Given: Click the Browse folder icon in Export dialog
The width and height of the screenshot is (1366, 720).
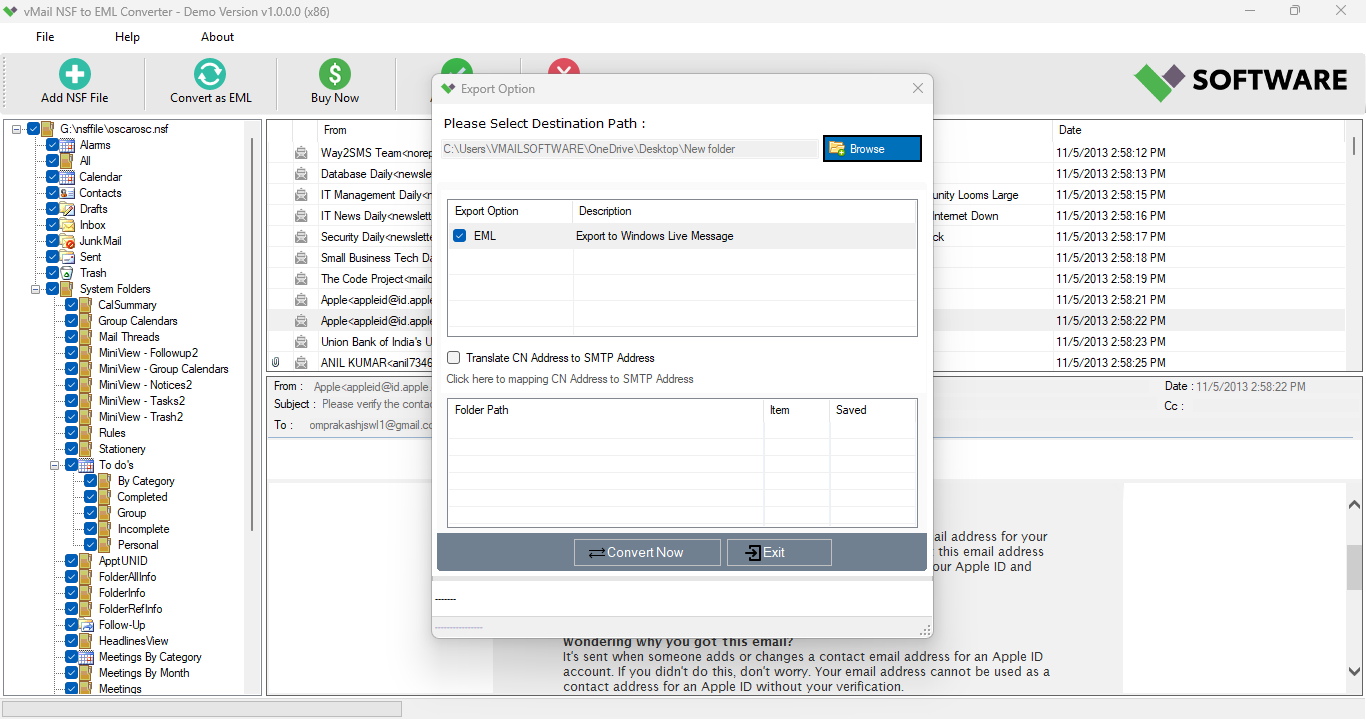Looking at the screenshot, I should coord(837,147).
